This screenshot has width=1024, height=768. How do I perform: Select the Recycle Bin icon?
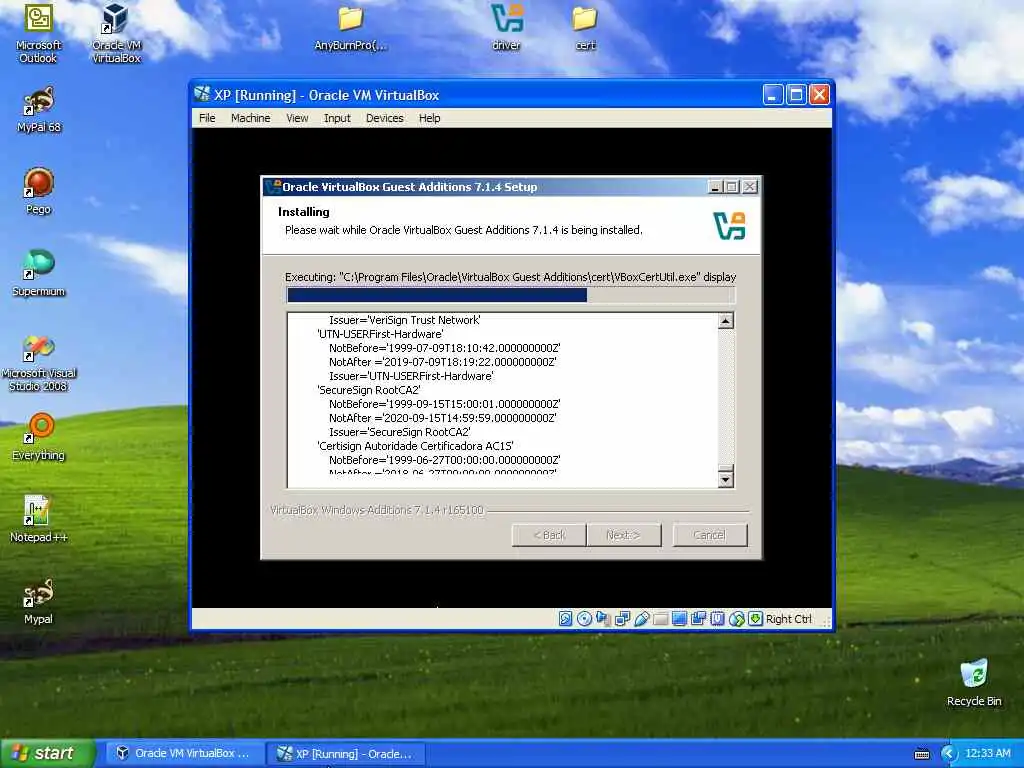[974, 683]
